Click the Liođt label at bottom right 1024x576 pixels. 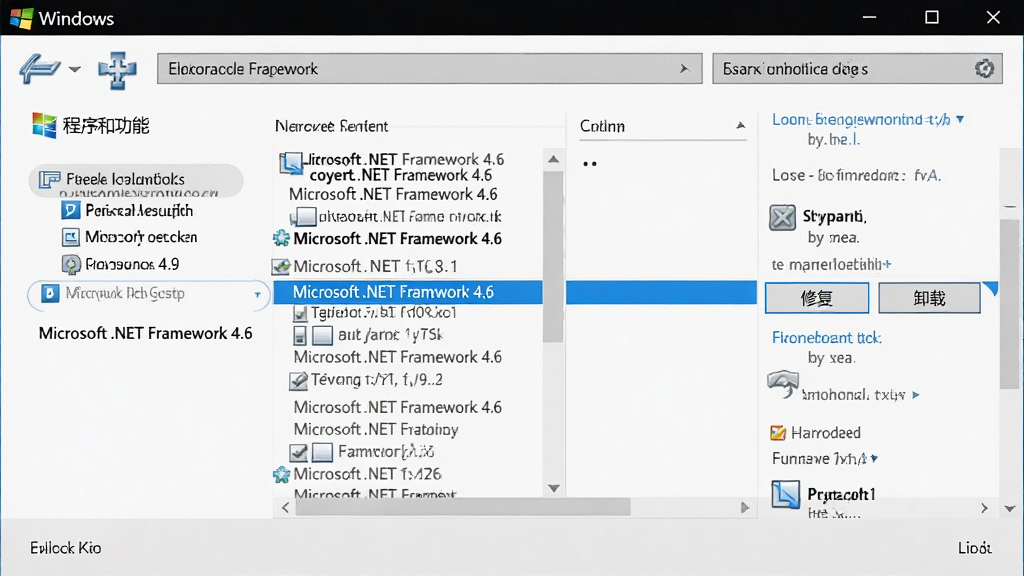pyautogui.click(x=974, y=548)
